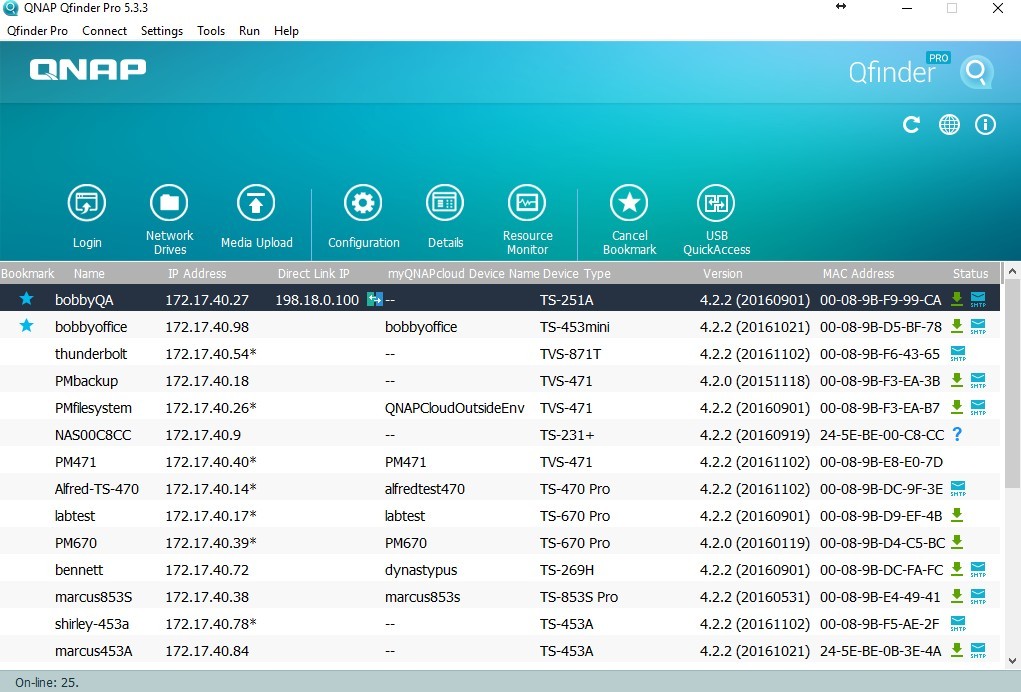
Task: Sort list by Device Type header
Action: coord(576,273)
